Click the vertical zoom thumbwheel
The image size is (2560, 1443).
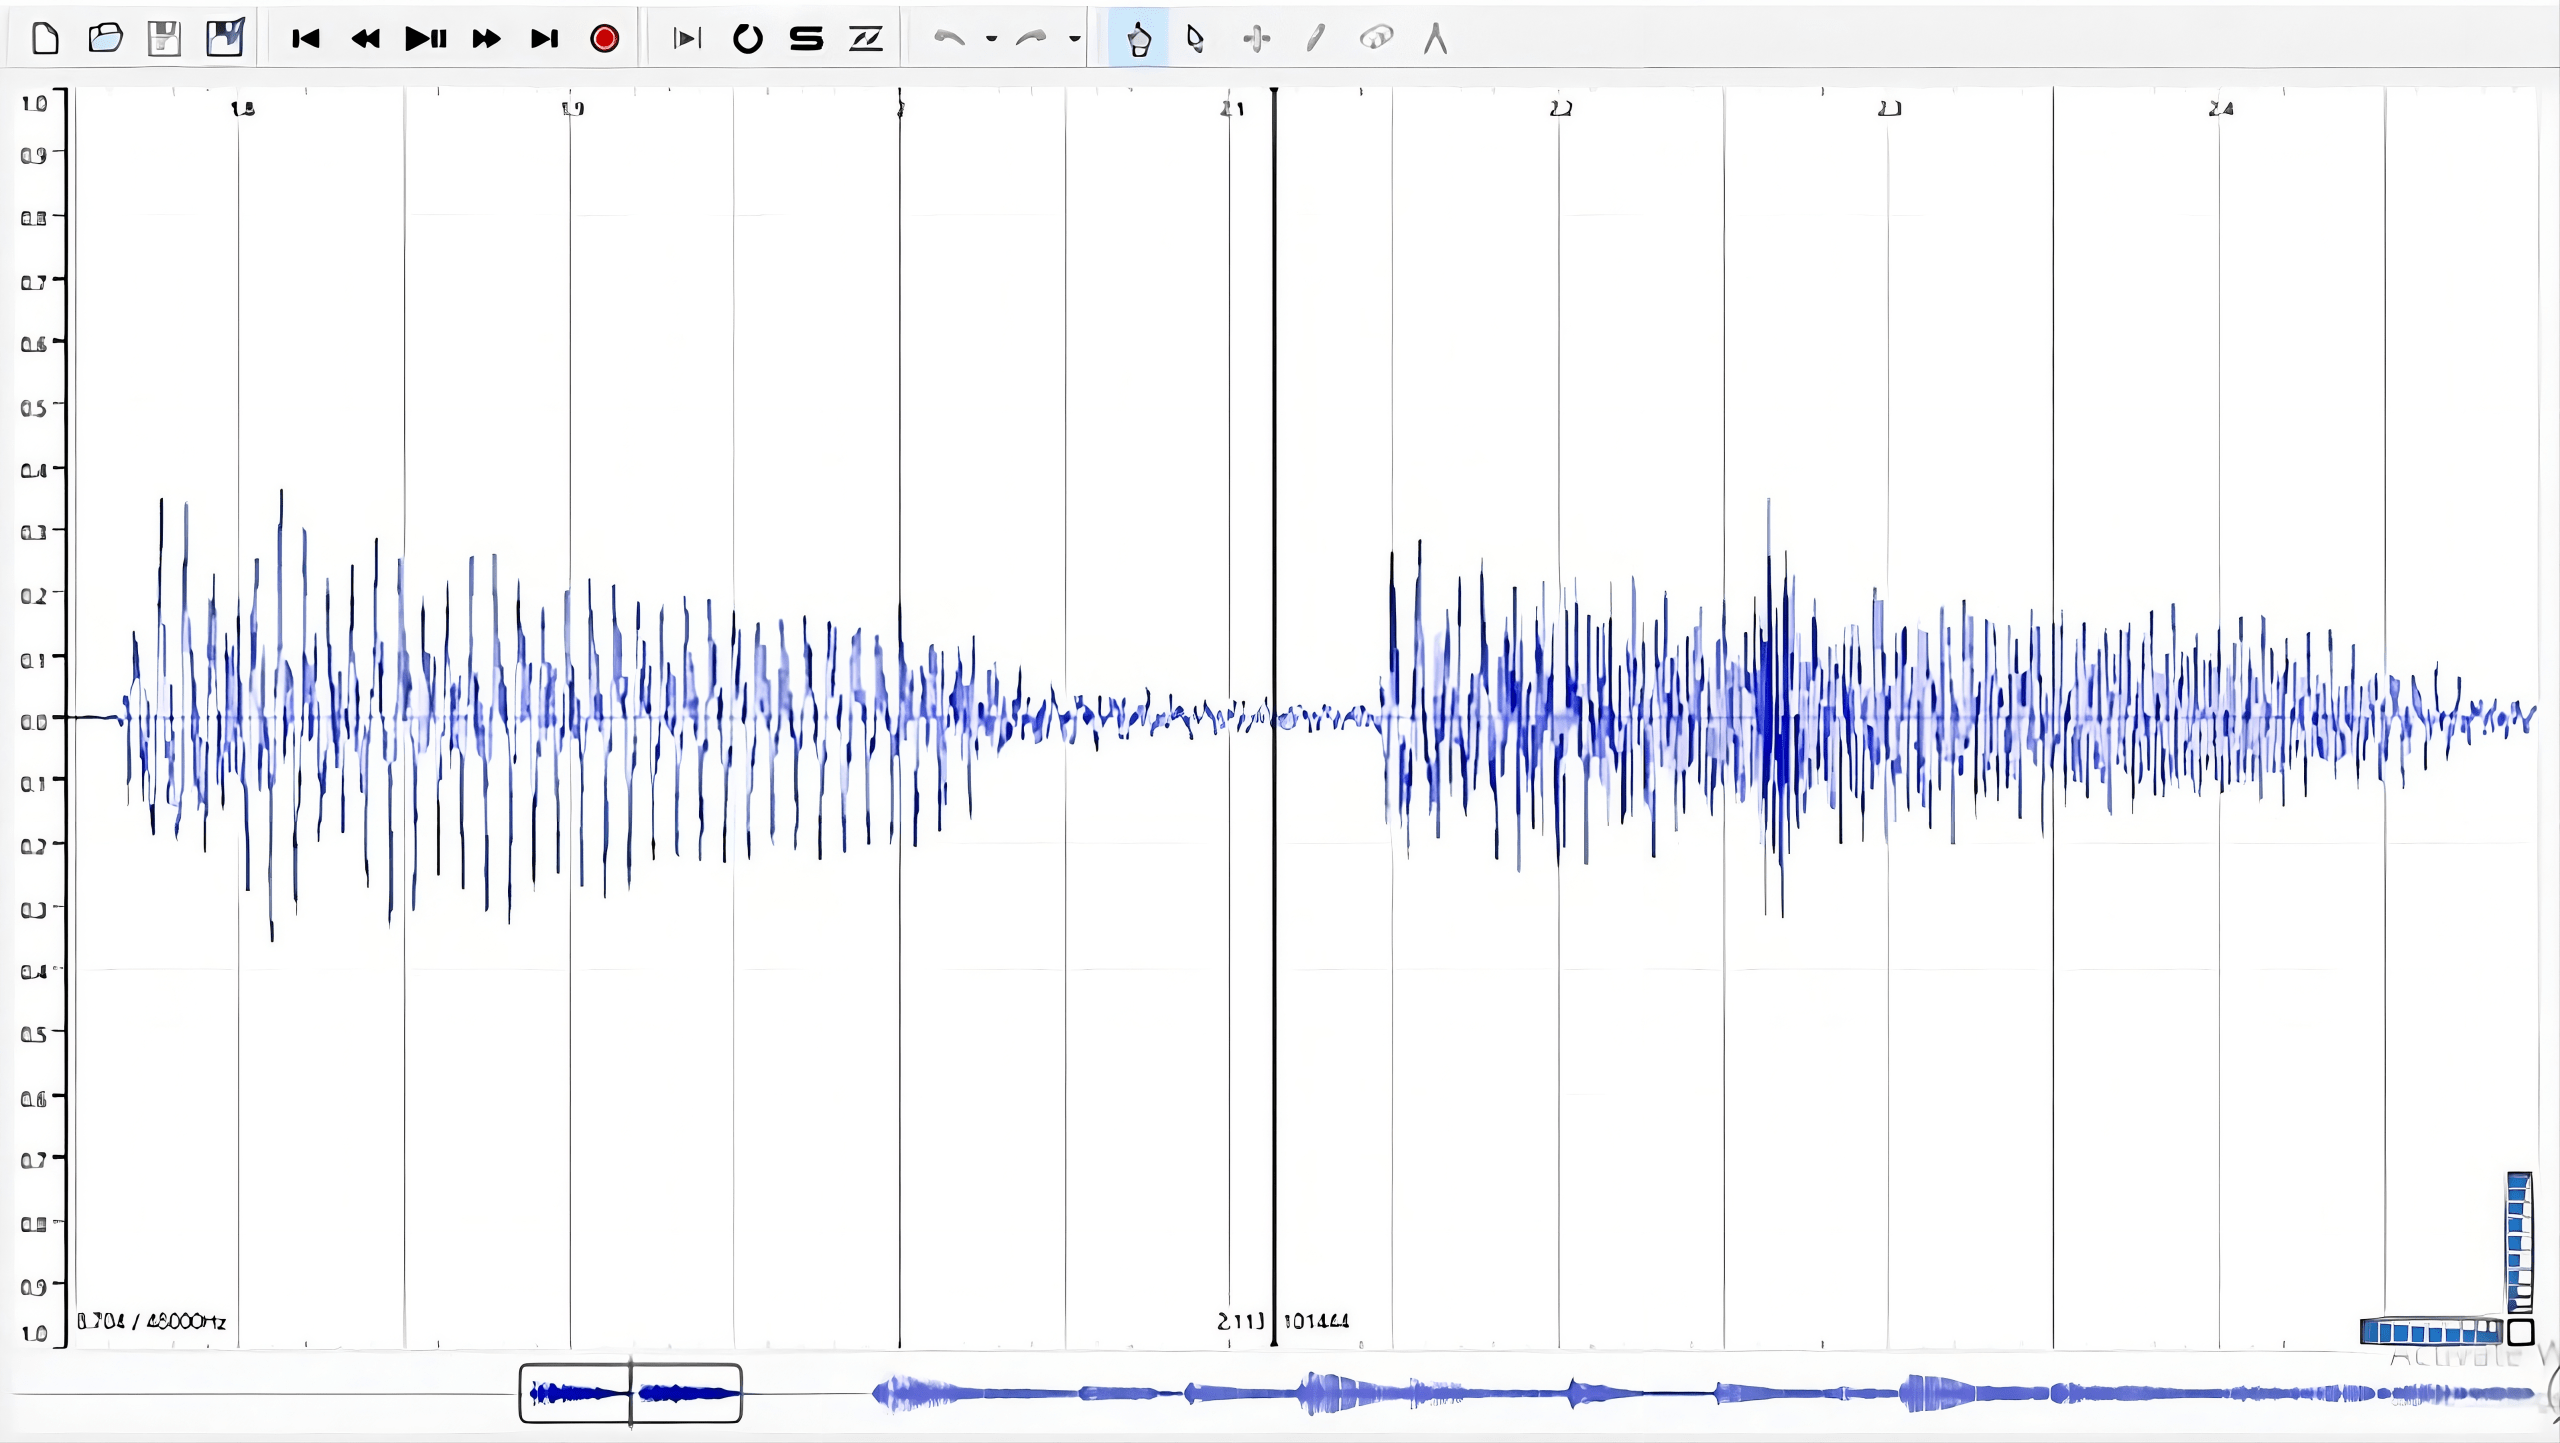click(x=2519, y=1242)
